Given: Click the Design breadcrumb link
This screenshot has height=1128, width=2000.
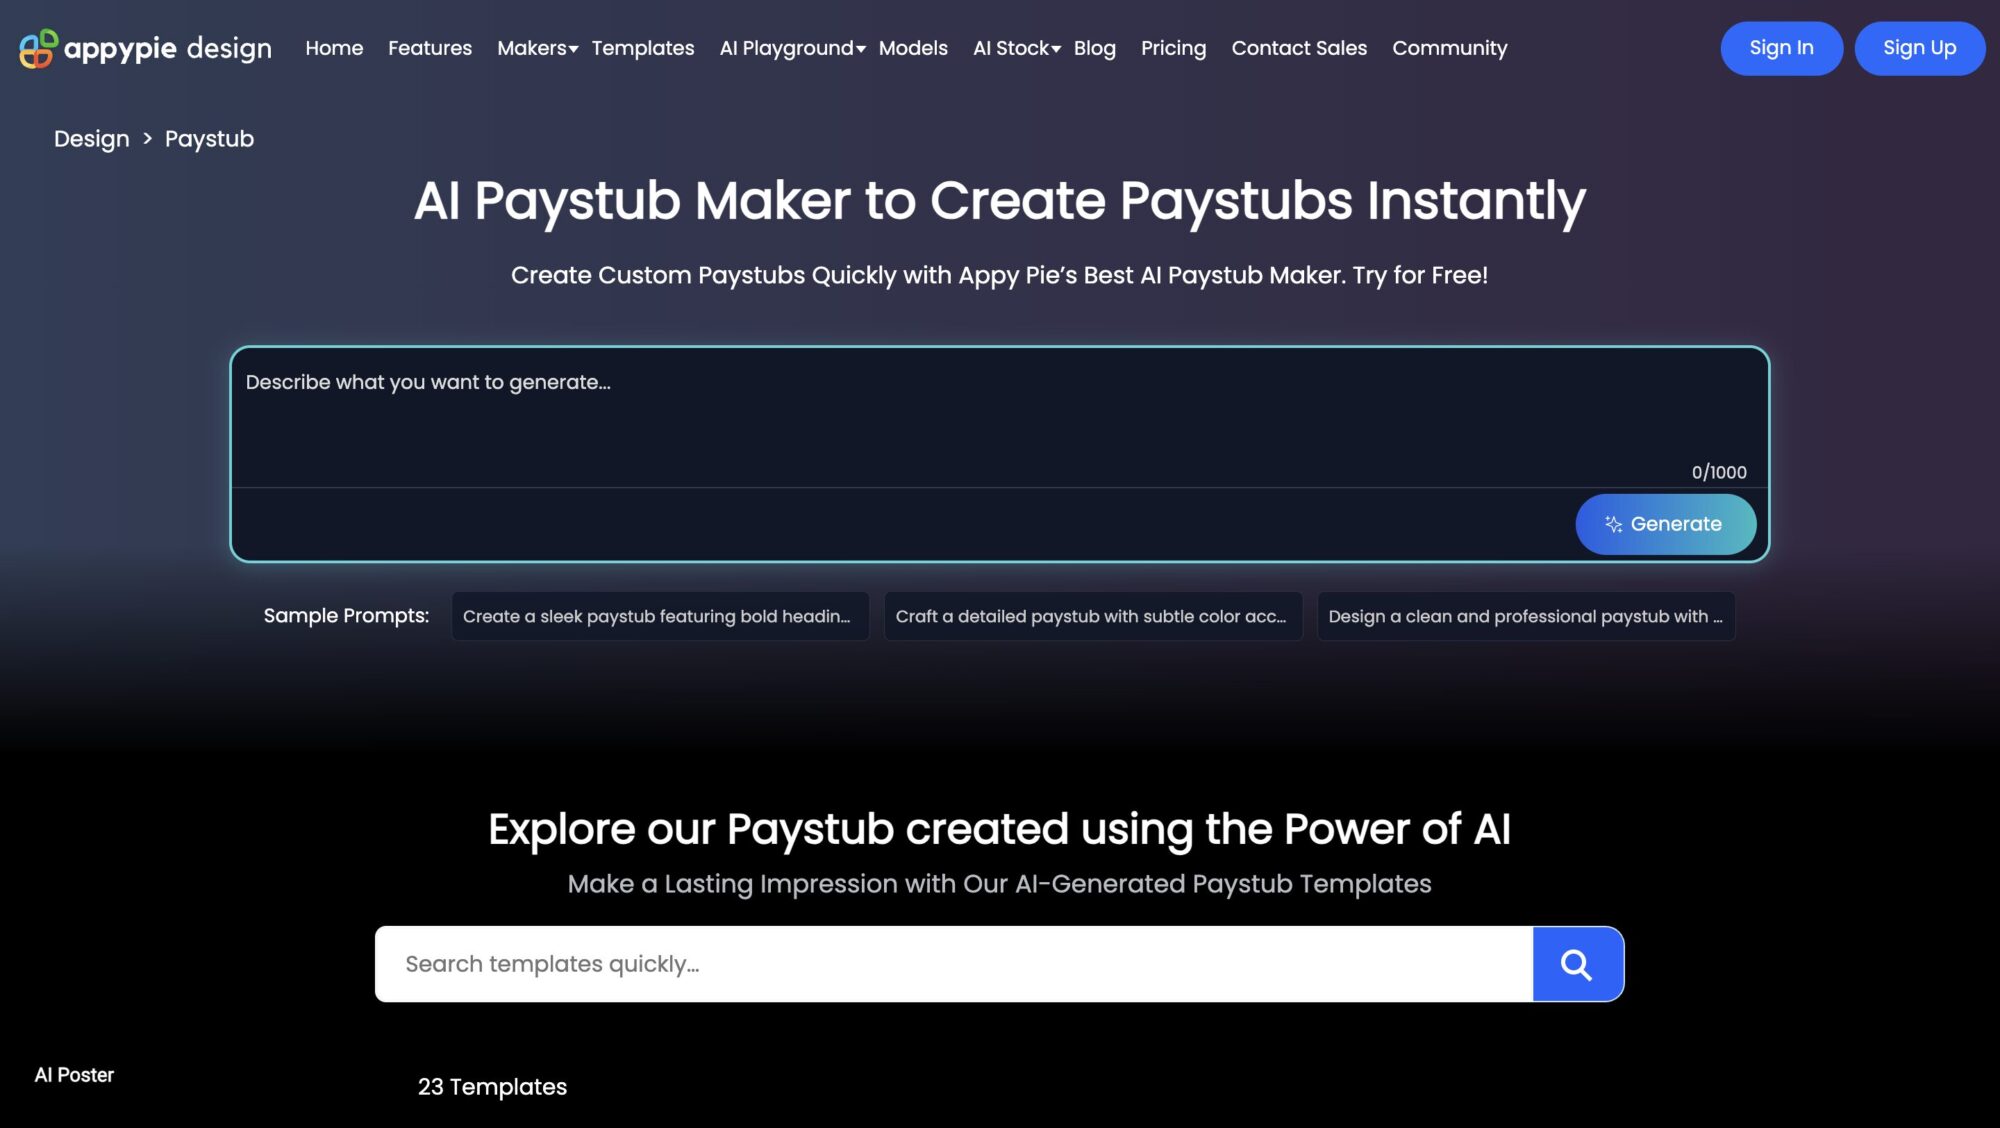Looking at the screenshot, I should point(92,139).
